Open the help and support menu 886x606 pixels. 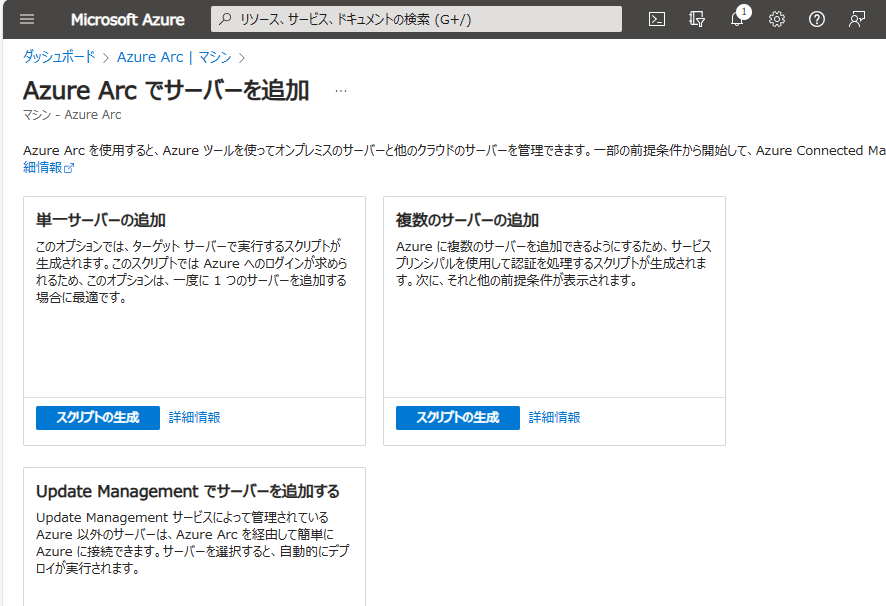click(816, 18)
